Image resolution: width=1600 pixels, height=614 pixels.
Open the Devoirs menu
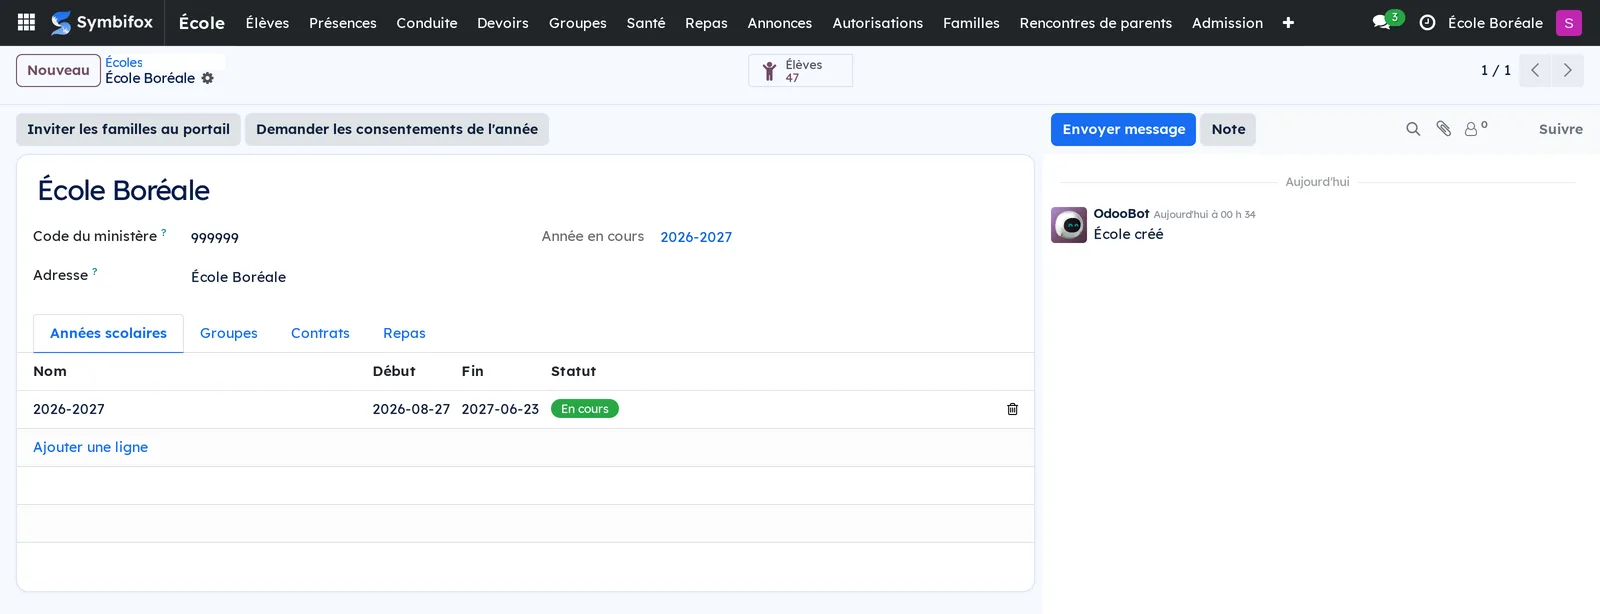503,23
